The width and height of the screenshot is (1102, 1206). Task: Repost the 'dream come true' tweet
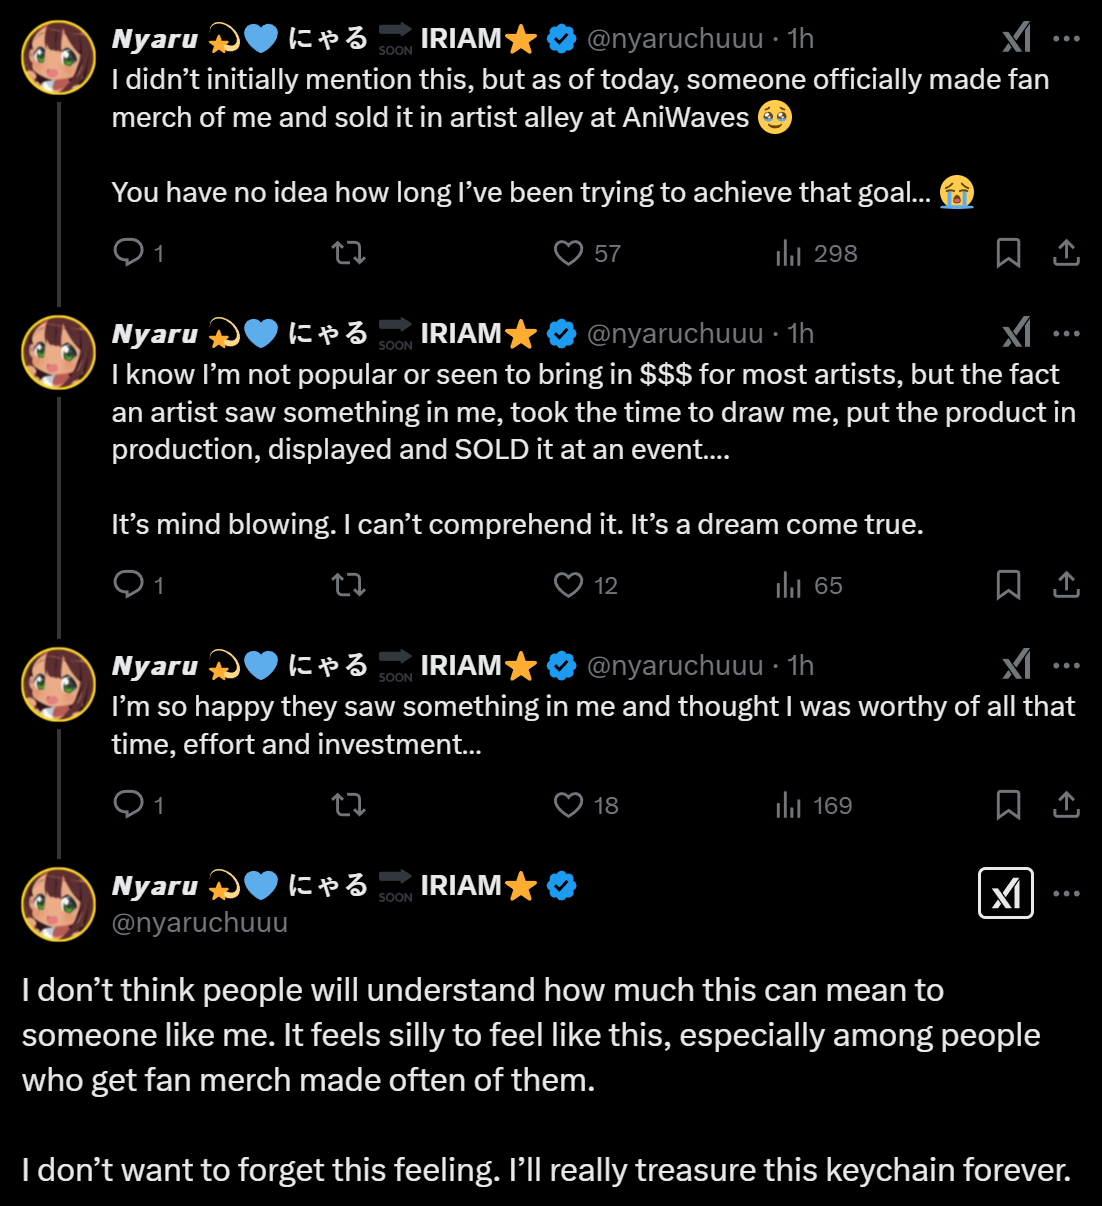[x=348, y=585]
